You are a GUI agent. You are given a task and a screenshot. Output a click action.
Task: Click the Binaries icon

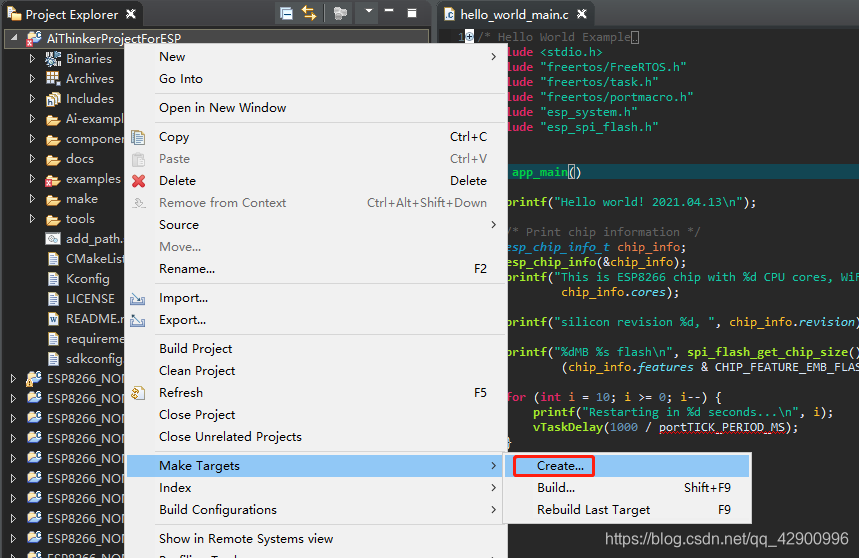click(x=53, y=58)
